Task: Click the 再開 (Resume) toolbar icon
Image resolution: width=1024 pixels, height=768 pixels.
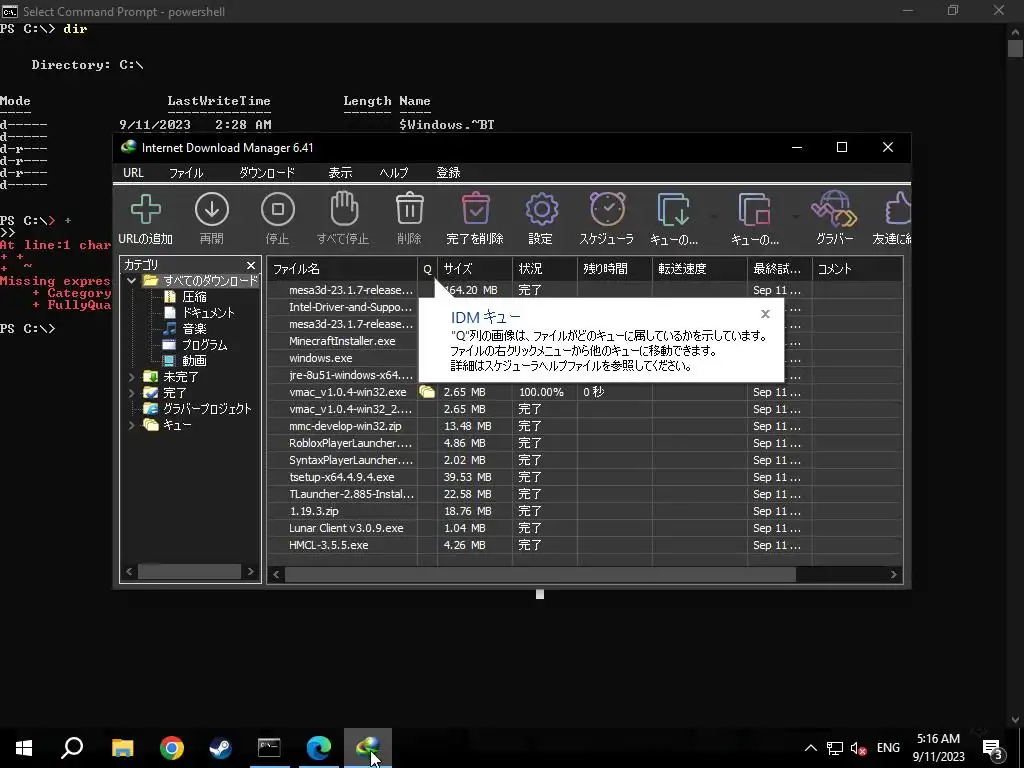Action: [x=212, y=210]
